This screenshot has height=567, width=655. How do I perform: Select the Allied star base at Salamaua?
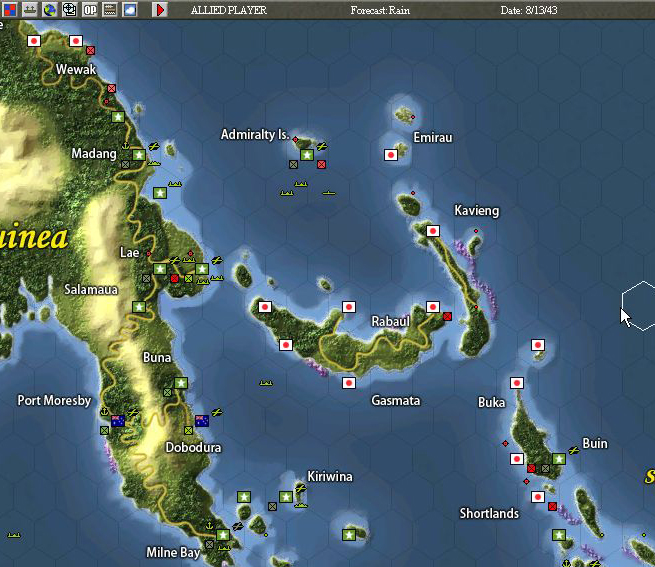pyautogui.click(x=139, y=307)
